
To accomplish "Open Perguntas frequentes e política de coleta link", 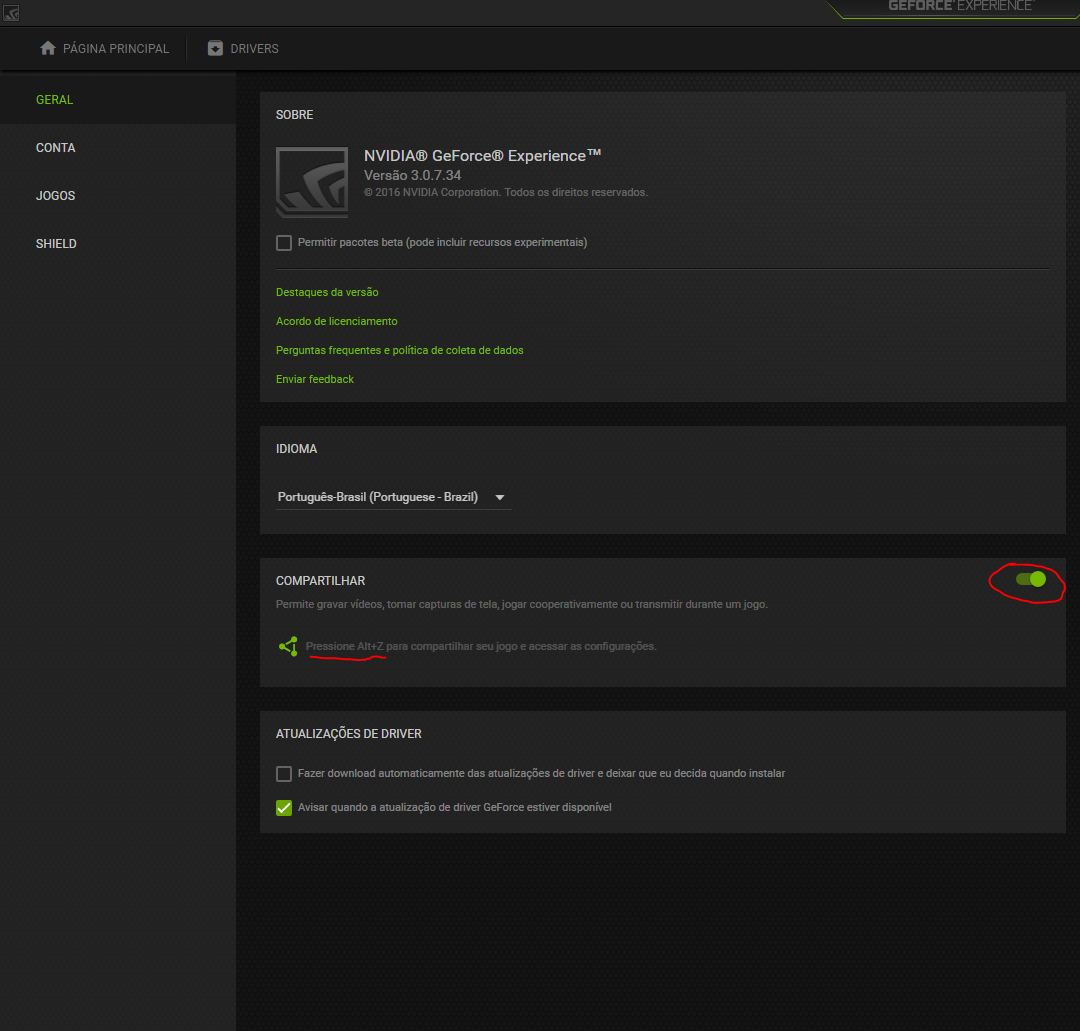I will [399, 350].
